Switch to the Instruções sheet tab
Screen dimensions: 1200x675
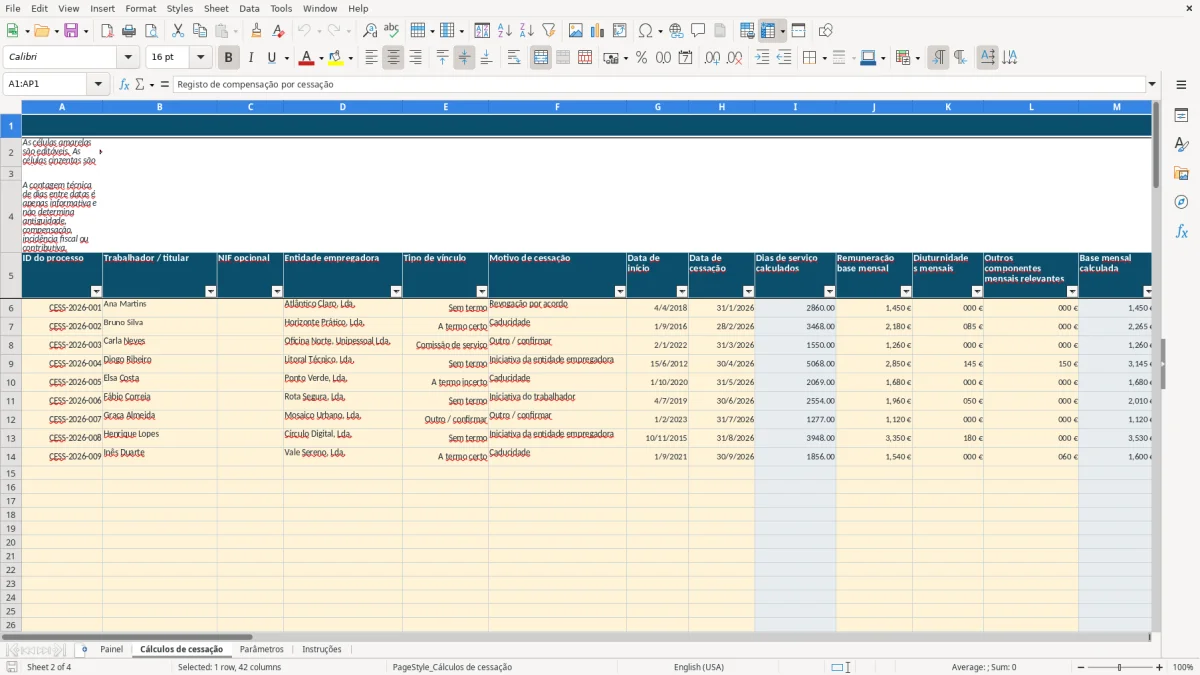322,650
